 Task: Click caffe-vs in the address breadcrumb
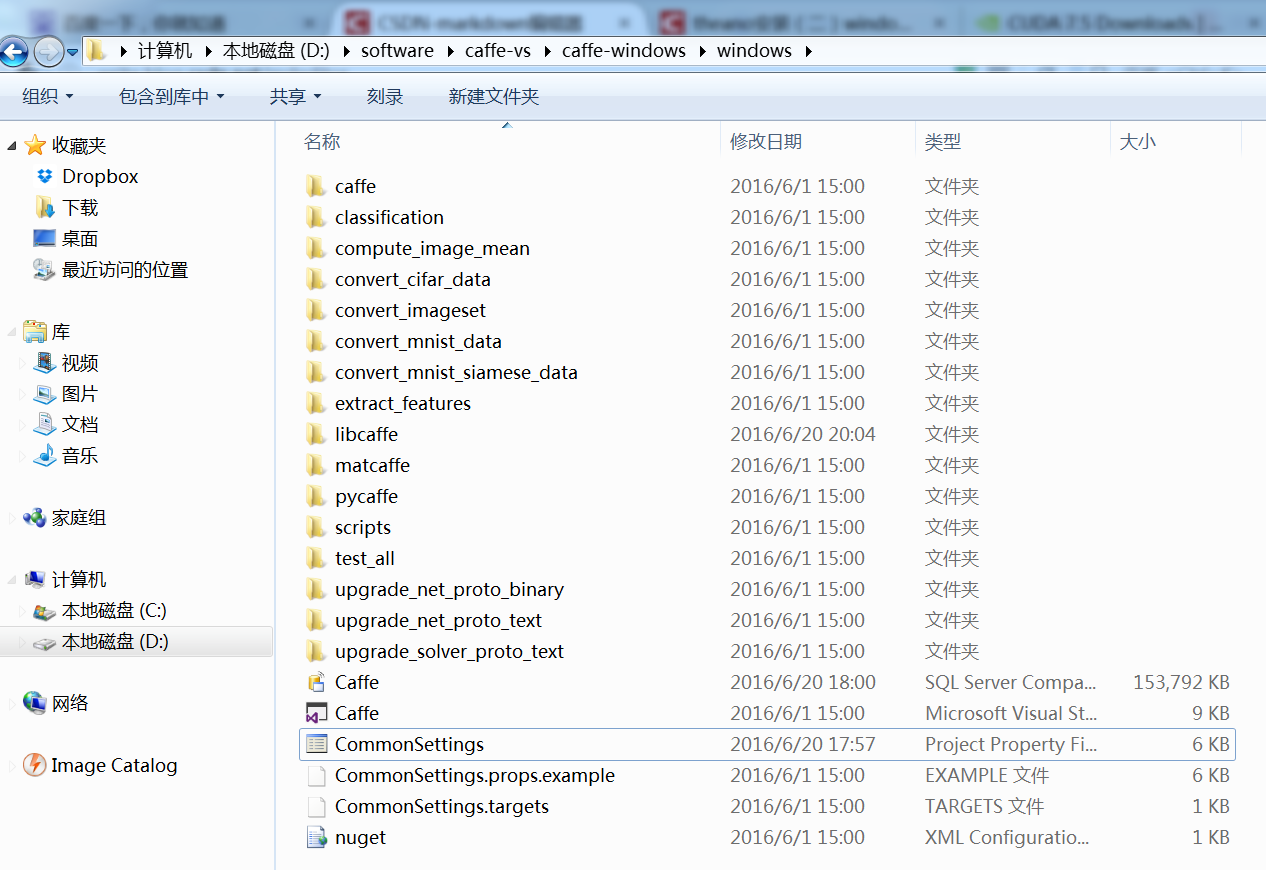point(497,51)
